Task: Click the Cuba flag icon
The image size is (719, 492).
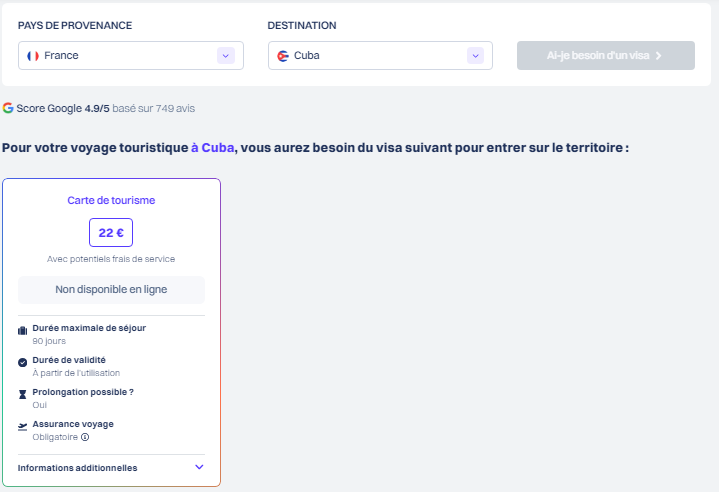Action: click(283, 56)
